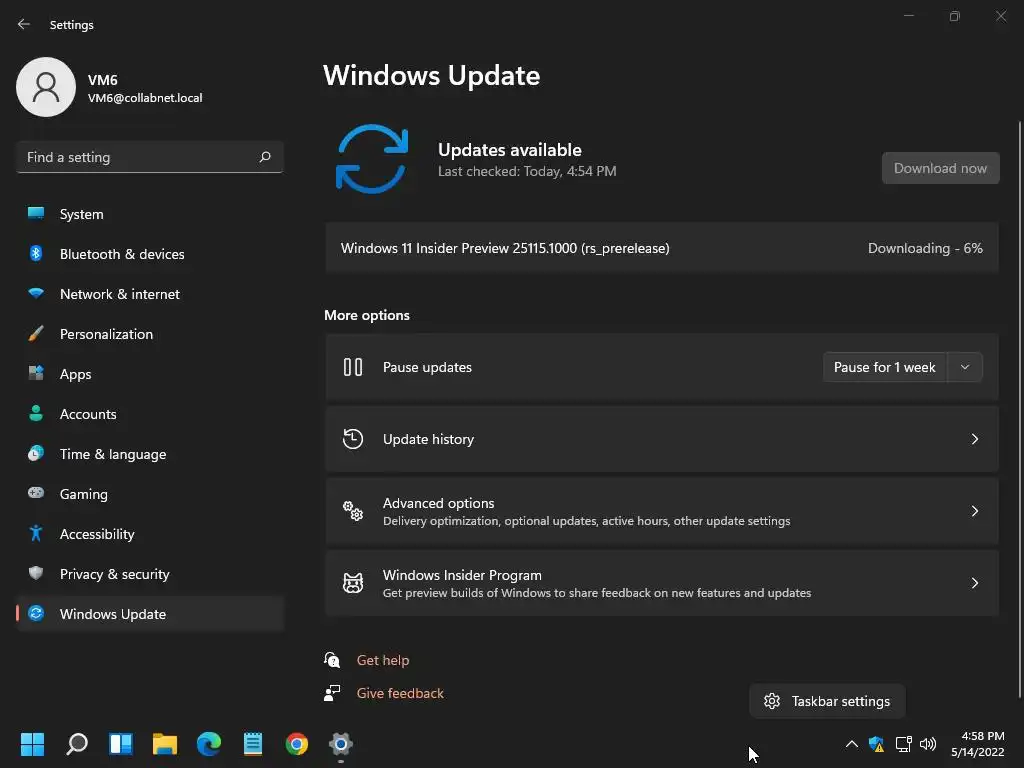The image size is (1024, 768).
Task: Select System in settings sidebar
Action: tap(150, 214)
